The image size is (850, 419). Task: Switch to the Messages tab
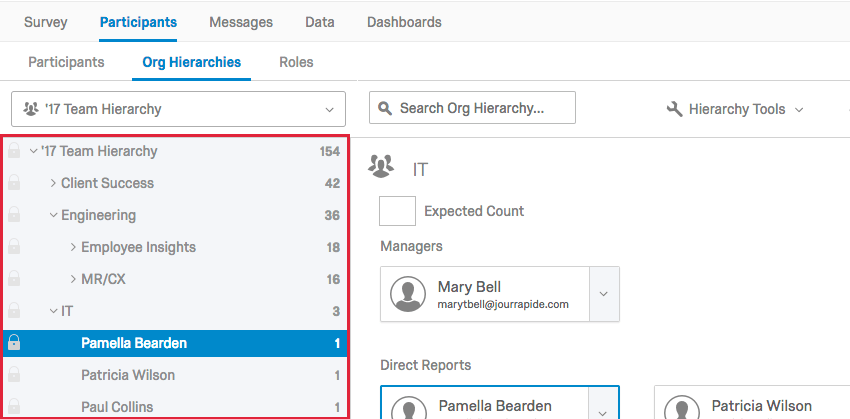(x=241, y=22)
